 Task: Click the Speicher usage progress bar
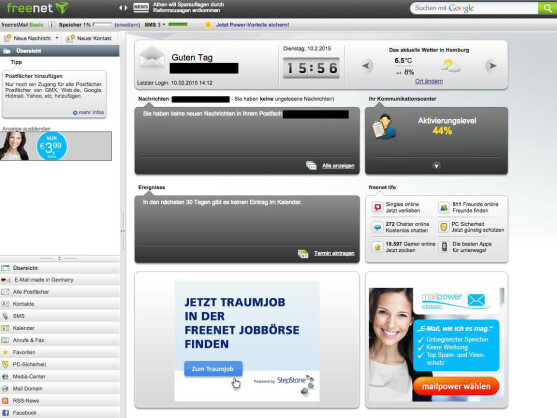tap(102, 25)
